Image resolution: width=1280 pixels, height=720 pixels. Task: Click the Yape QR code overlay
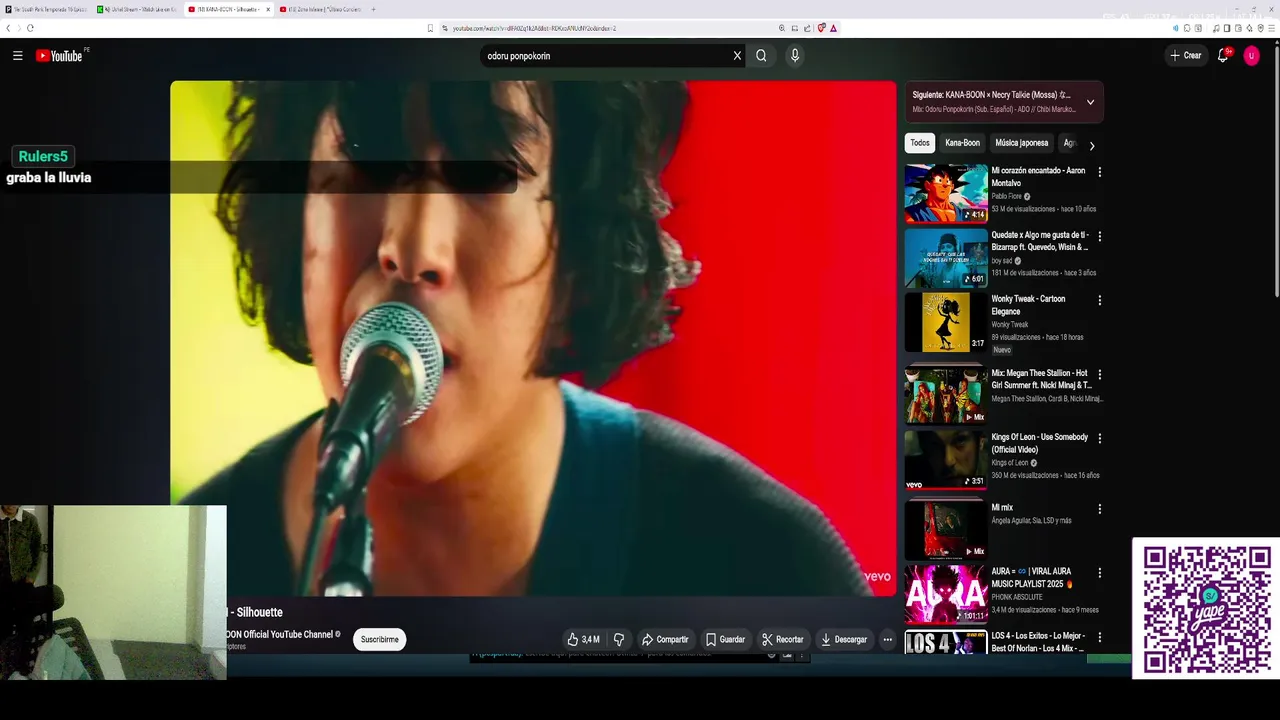(x=1206, y=609)
